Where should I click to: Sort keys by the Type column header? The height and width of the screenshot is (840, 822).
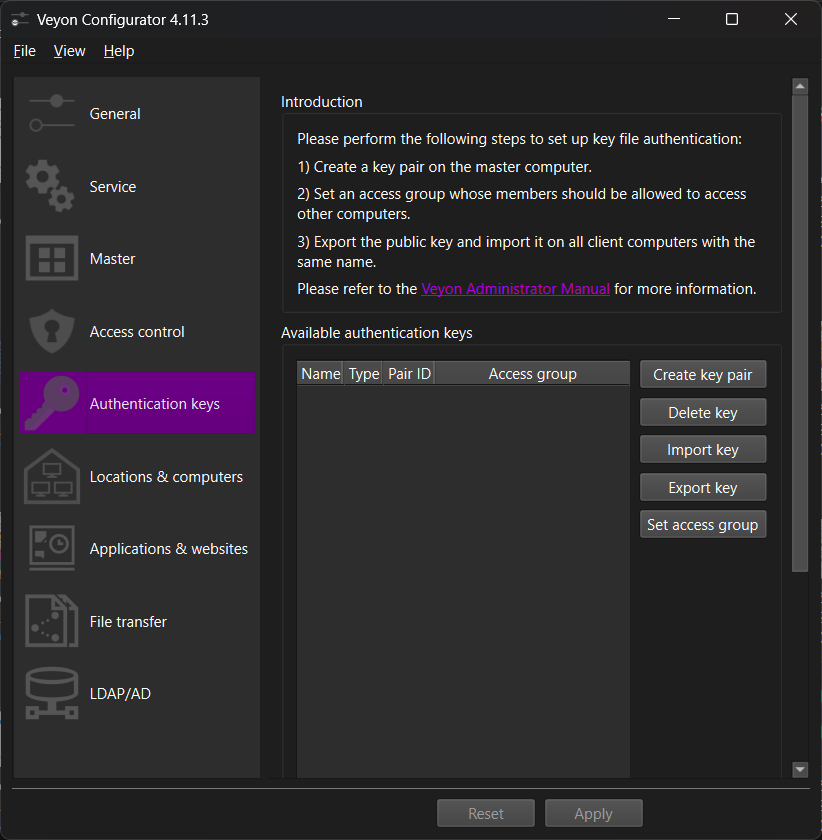[364, 373]
